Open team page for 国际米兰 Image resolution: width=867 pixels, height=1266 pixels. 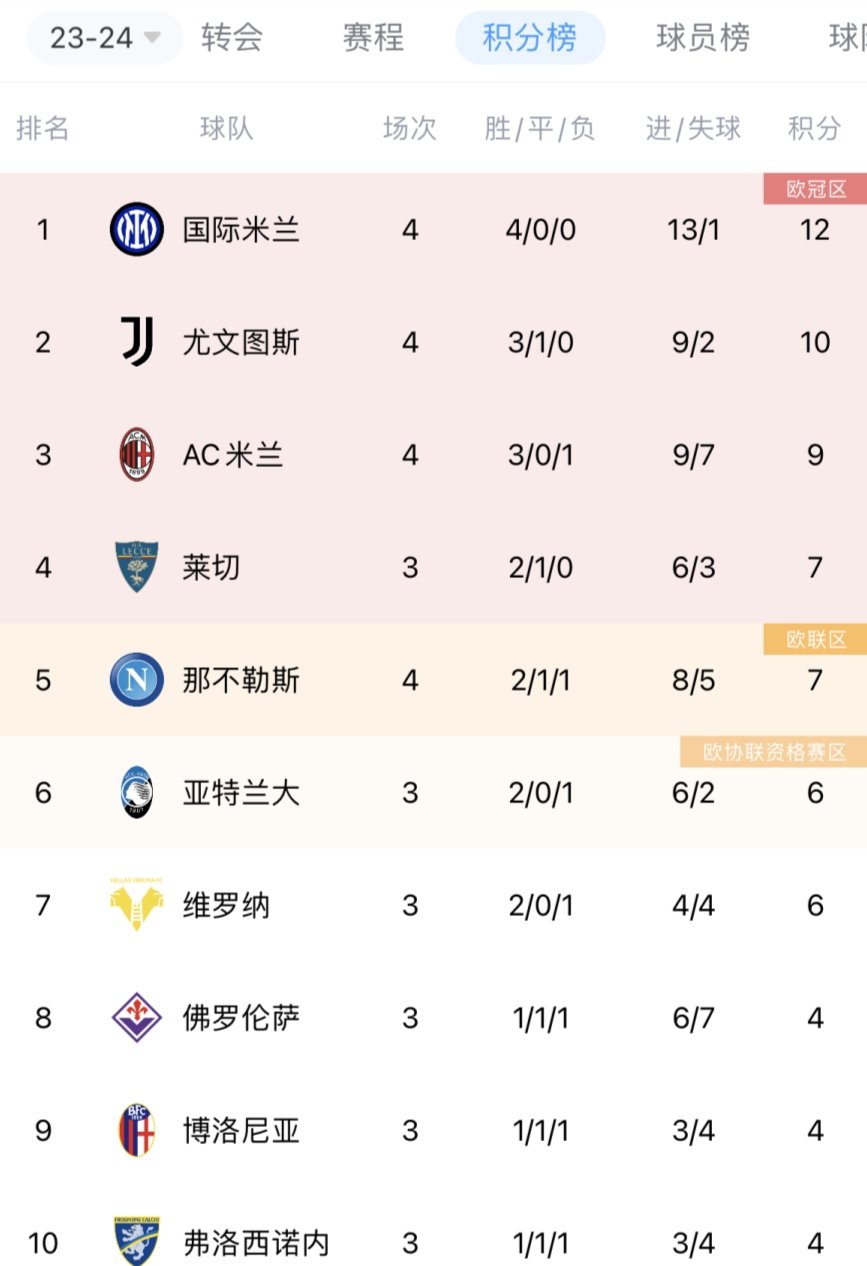tap(241, 230)
